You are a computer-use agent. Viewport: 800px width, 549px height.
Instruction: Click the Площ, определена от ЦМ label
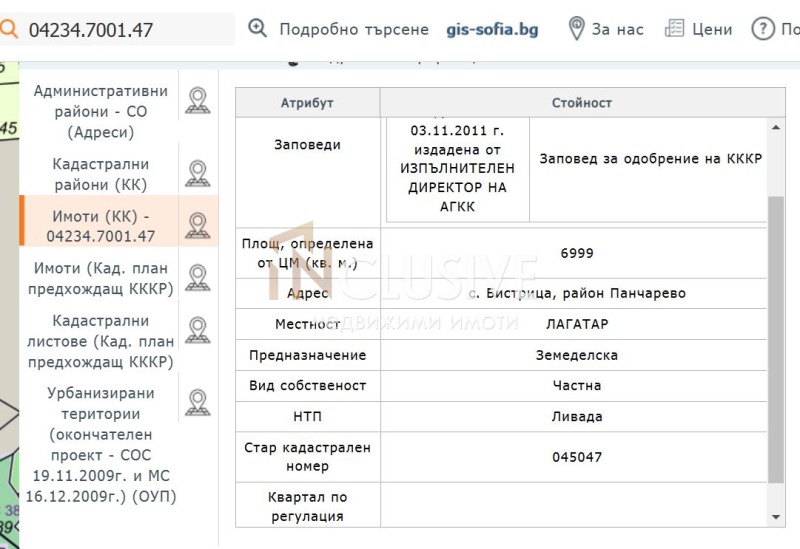307,253
